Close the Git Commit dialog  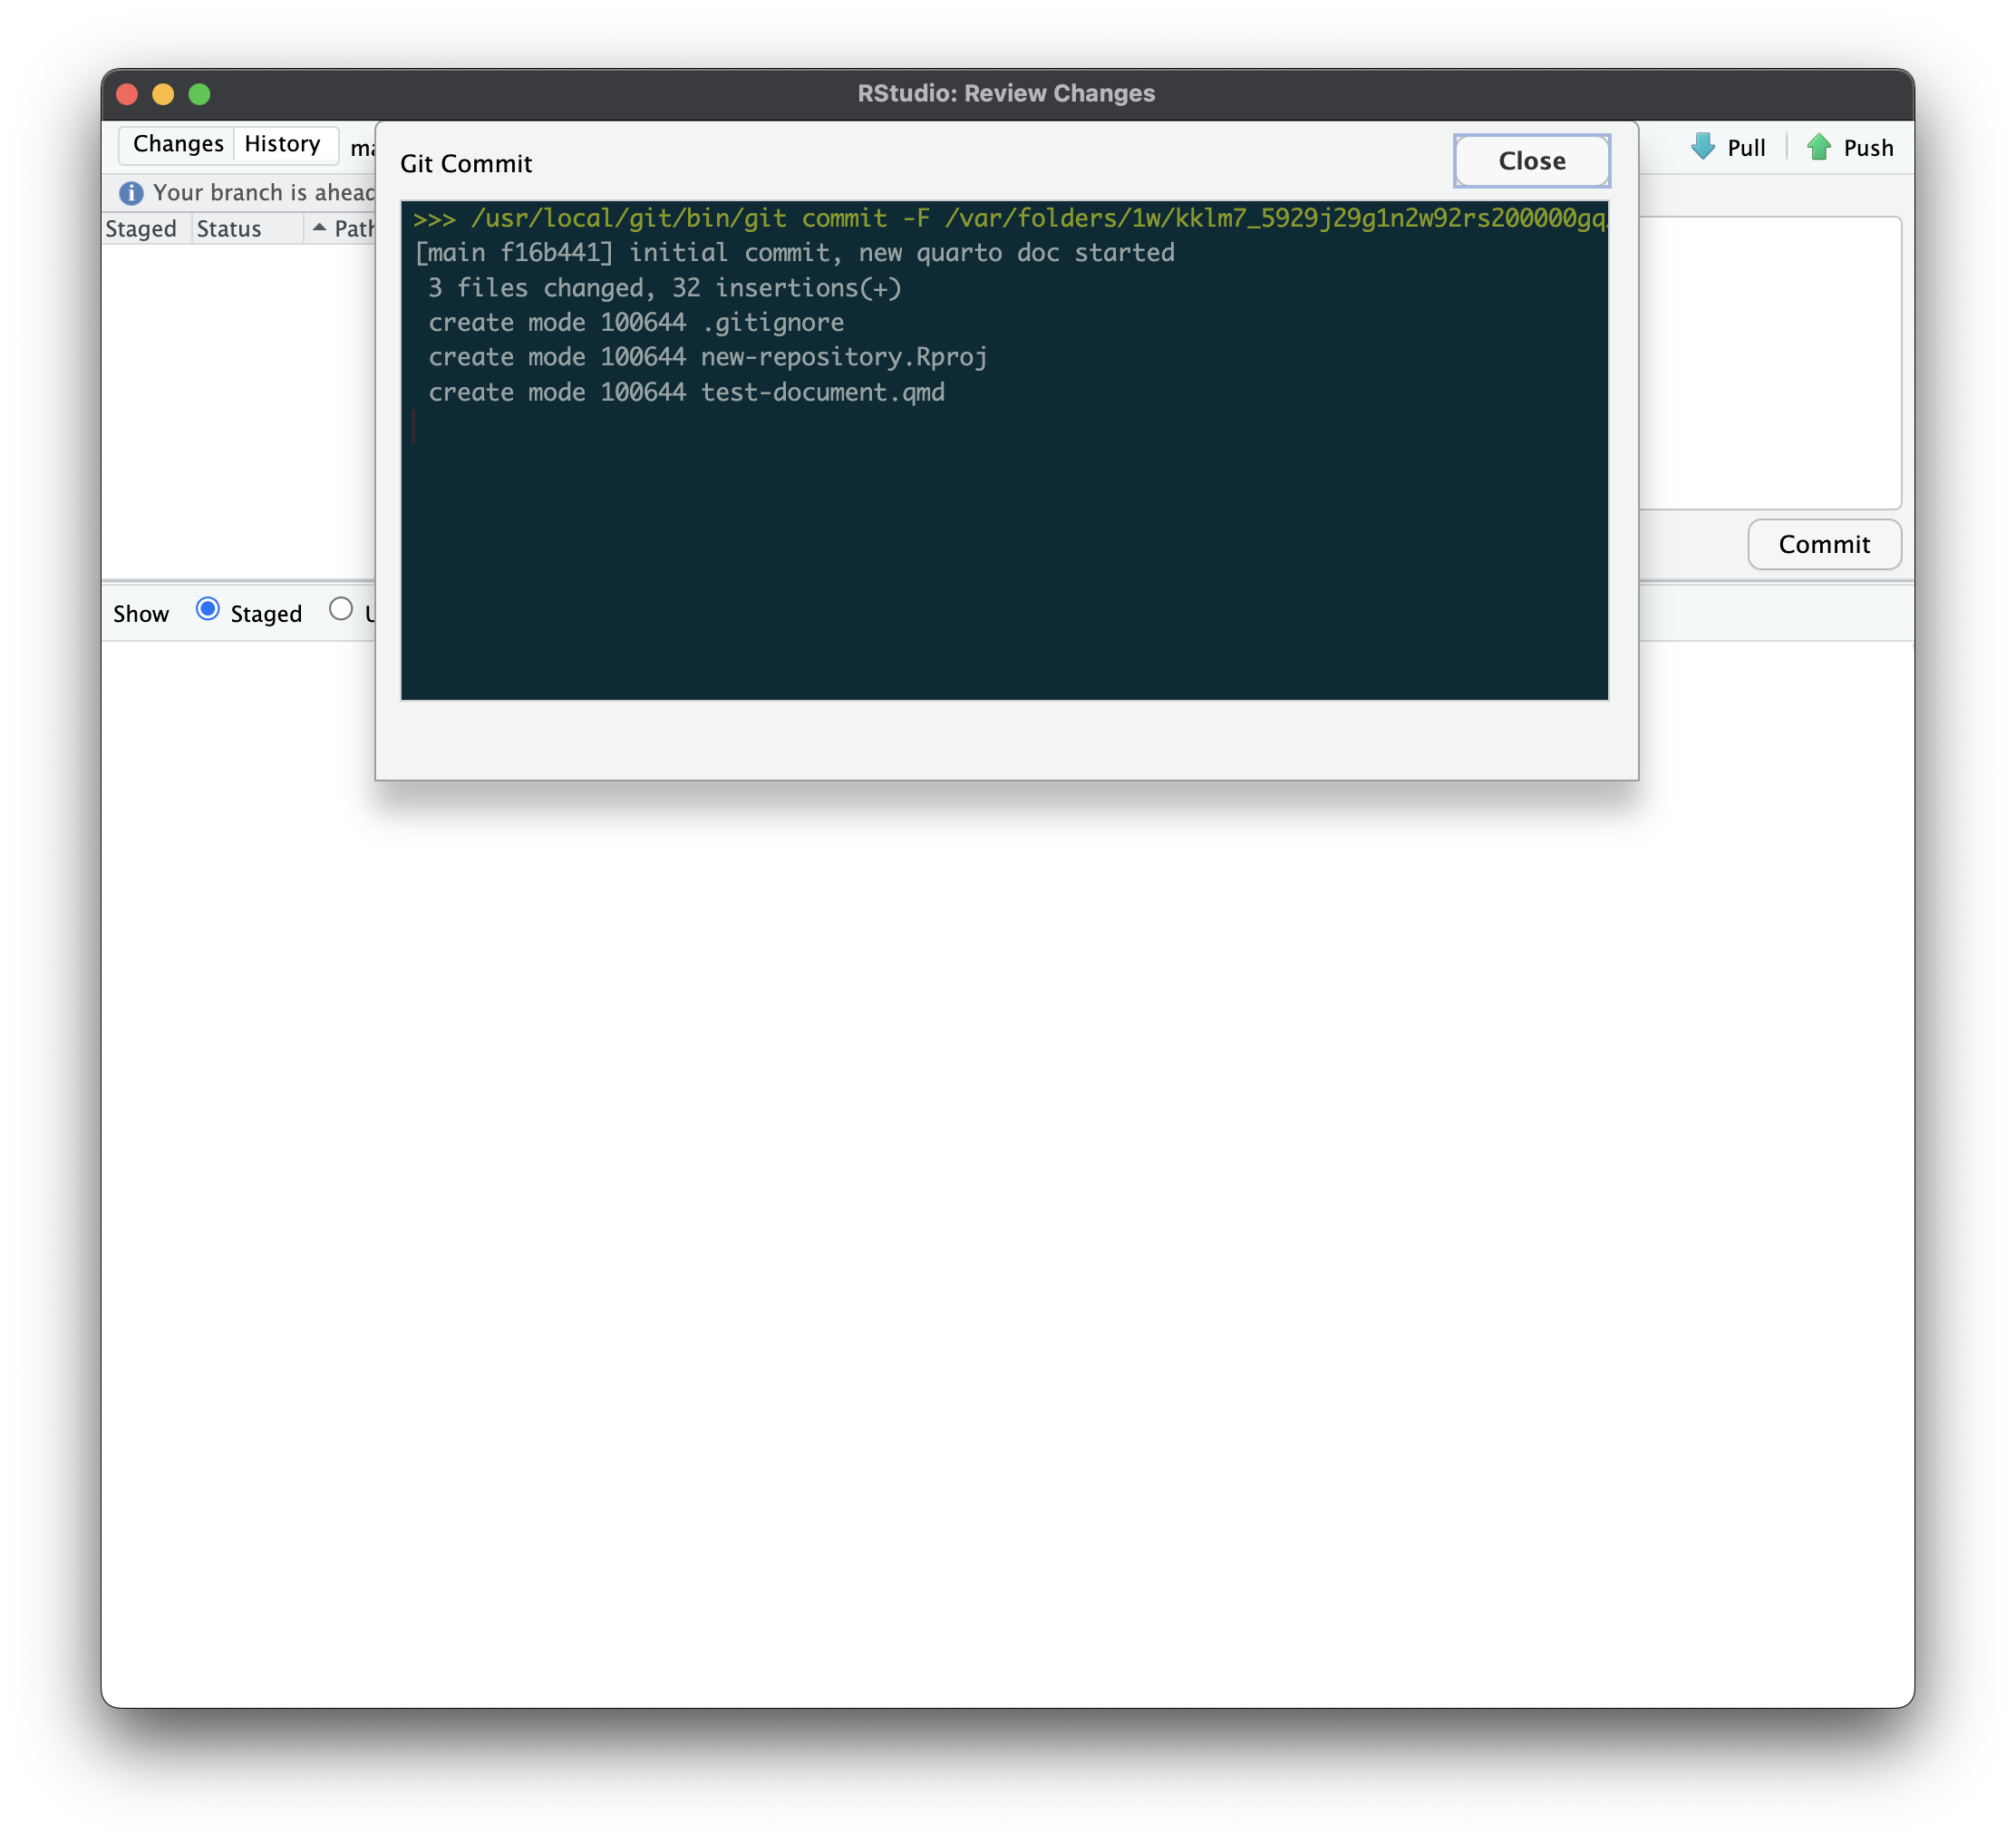click(x=1531, y=161)
